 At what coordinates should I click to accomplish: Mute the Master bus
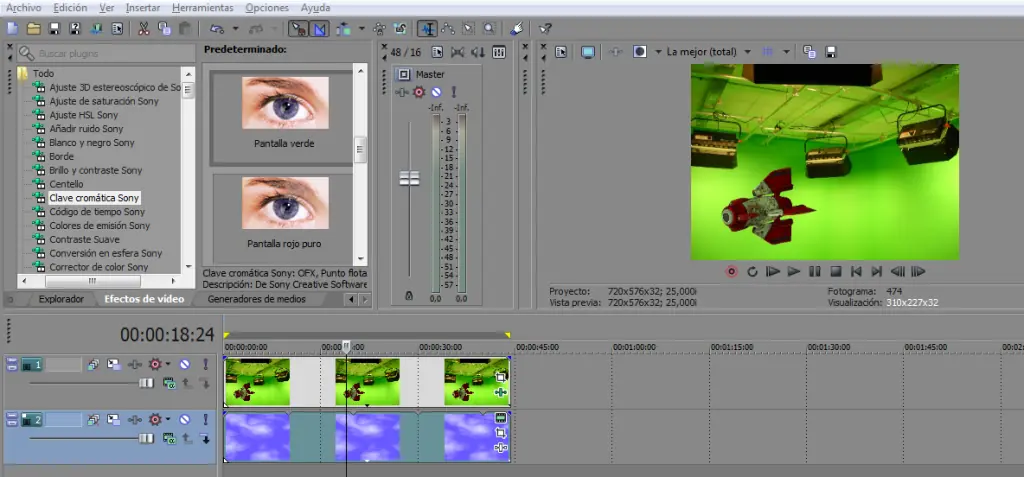click(x=436, y=92)
